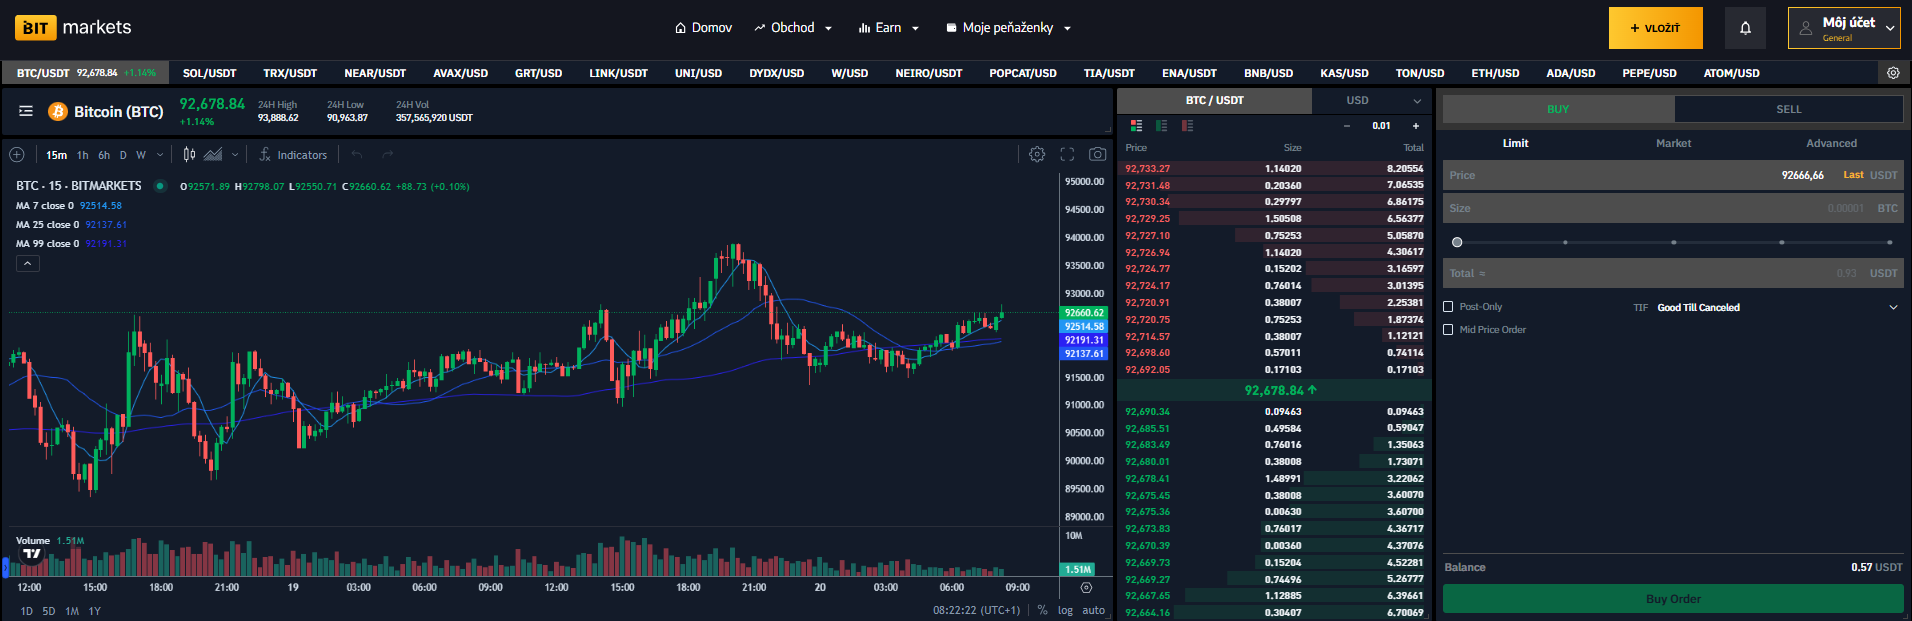Take a chart snapshot with camera icon
This screenshot has width=1912, height=621.
coord(1097,154)
